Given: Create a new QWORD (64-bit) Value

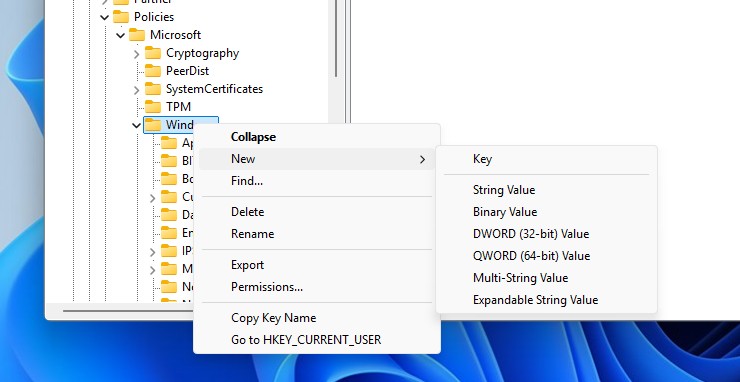Looking at the screenshot, I should tap(547, 256).
